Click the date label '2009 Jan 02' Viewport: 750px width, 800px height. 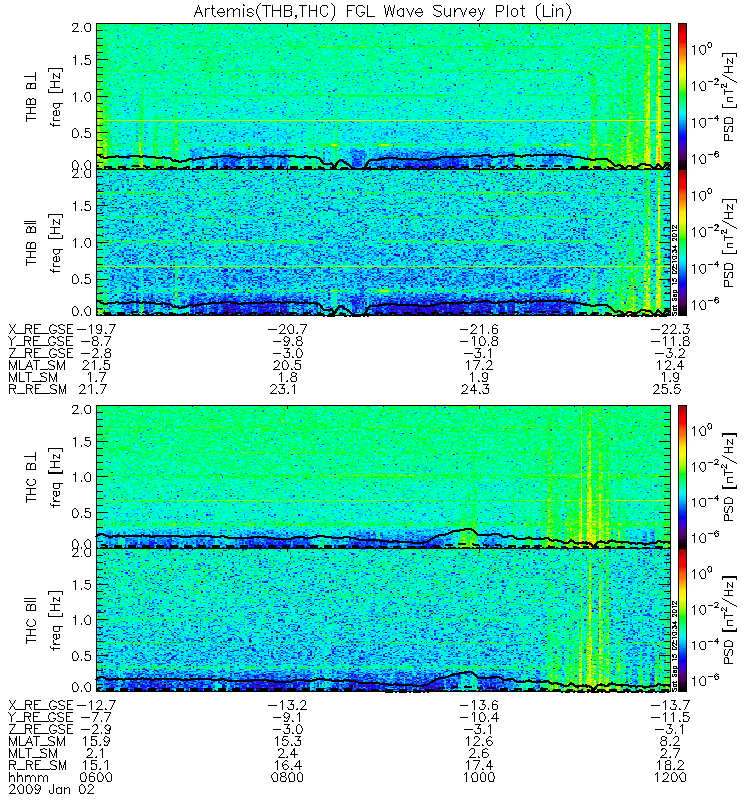(52, 790)
